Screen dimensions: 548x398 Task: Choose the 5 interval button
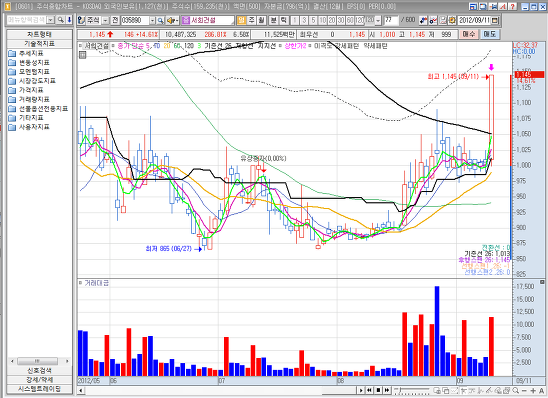tap(313, 20)
